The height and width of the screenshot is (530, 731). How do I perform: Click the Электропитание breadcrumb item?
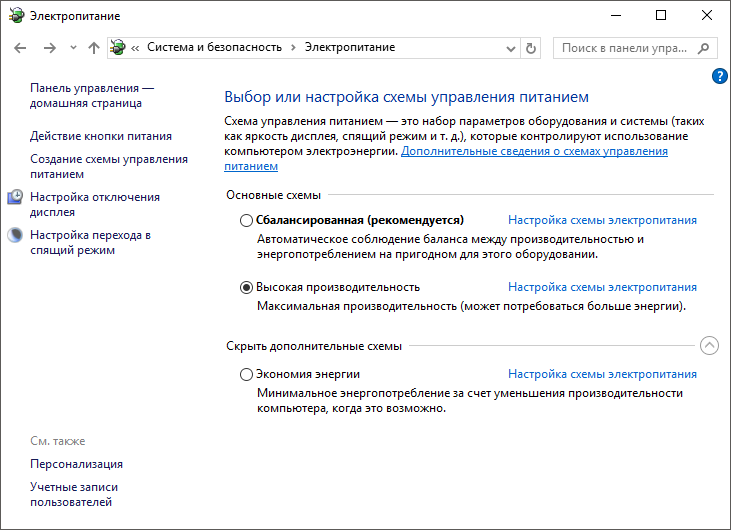pyautogui.click(x=350, y=47)
